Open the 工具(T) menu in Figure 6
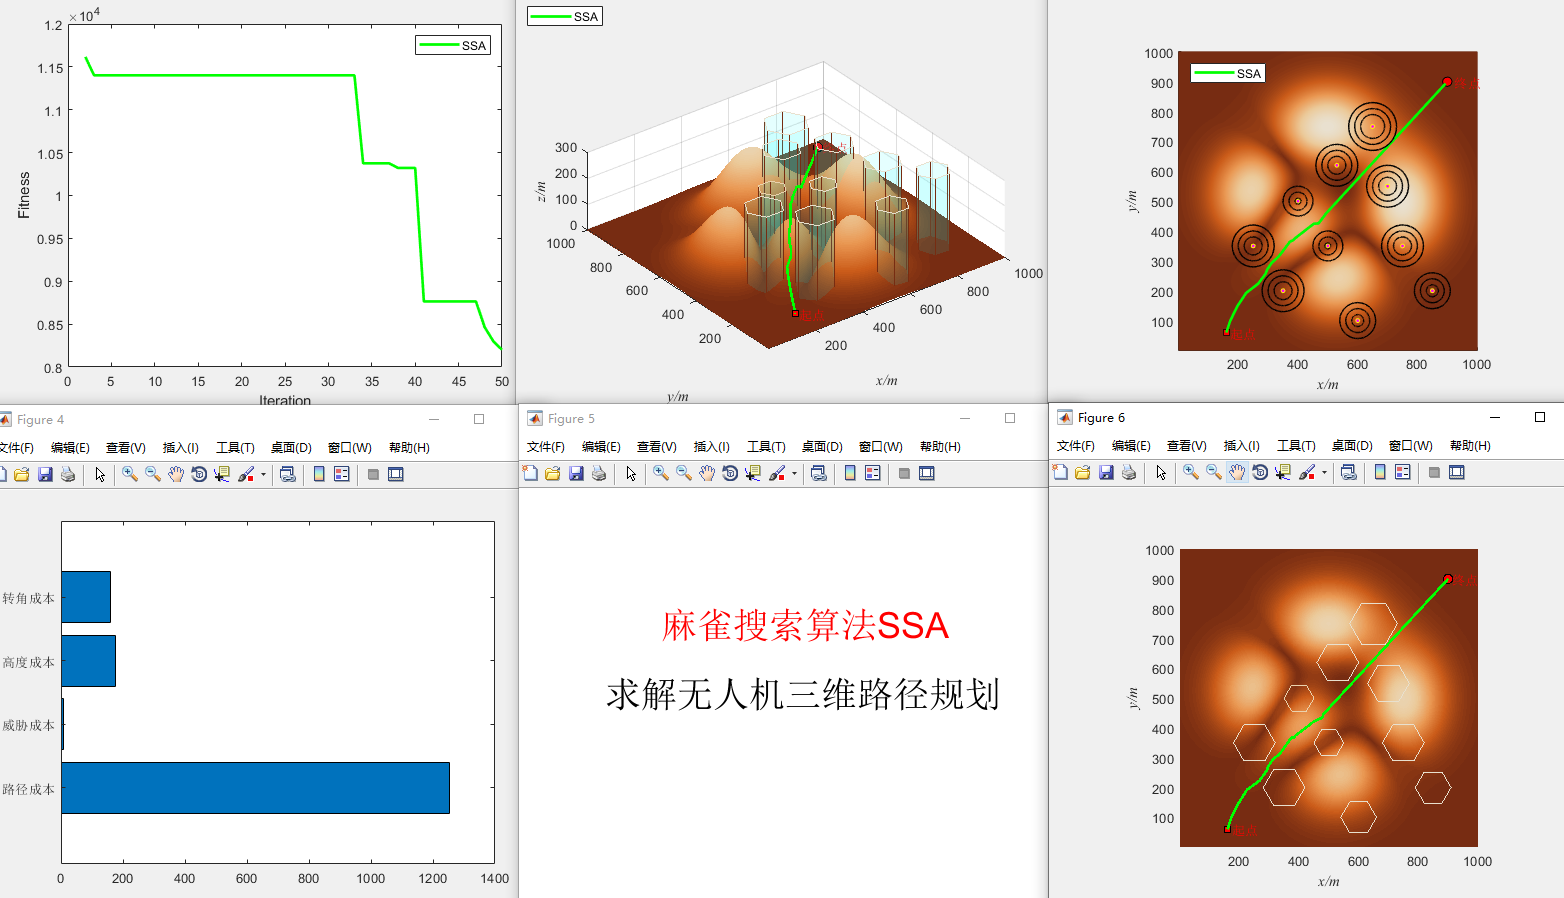Screen dimensions: 1564x898 [1296, 446]
